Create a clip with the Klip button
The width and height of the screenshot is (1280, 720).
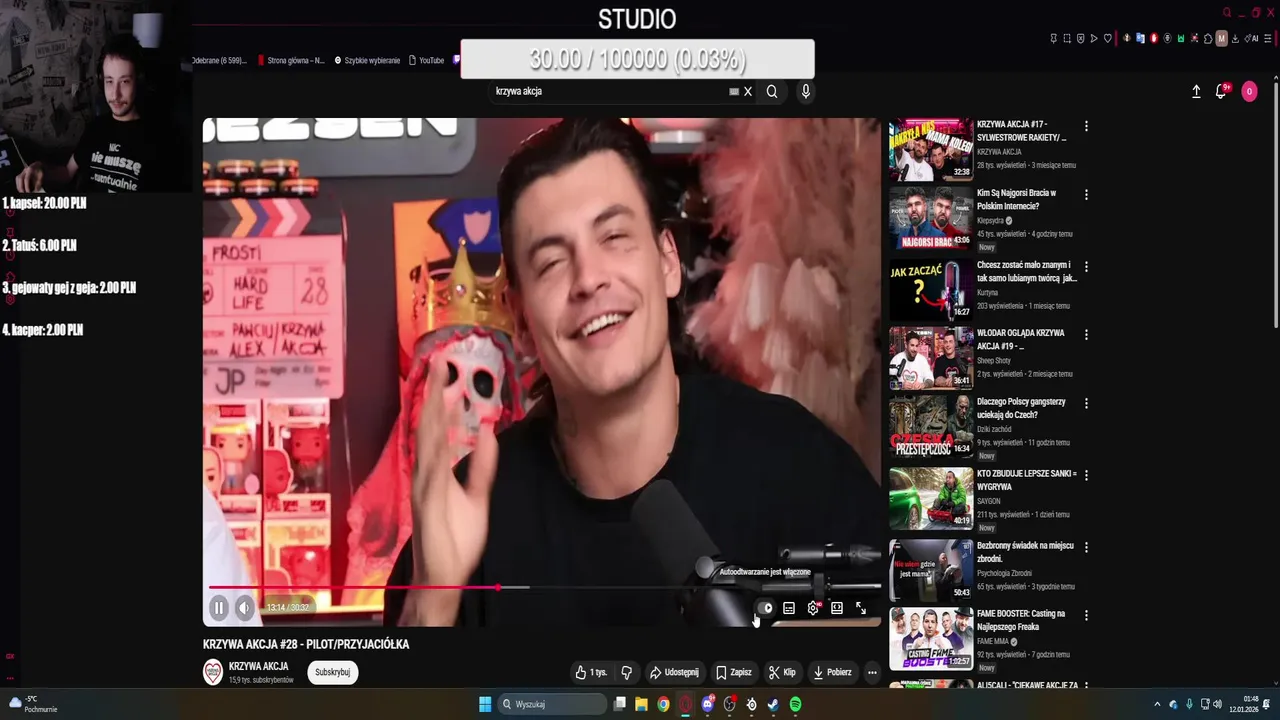pos(782,672)
